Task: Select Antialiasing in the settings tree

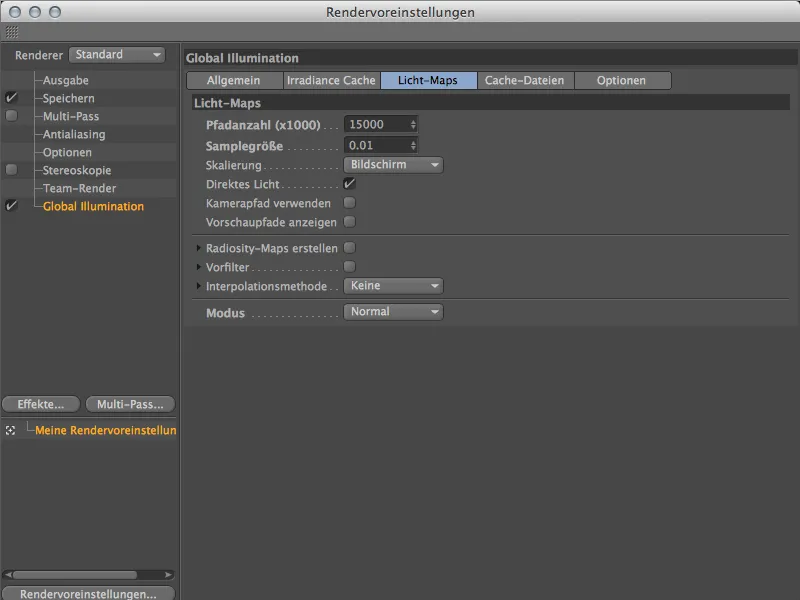Action: pos(74,134)
